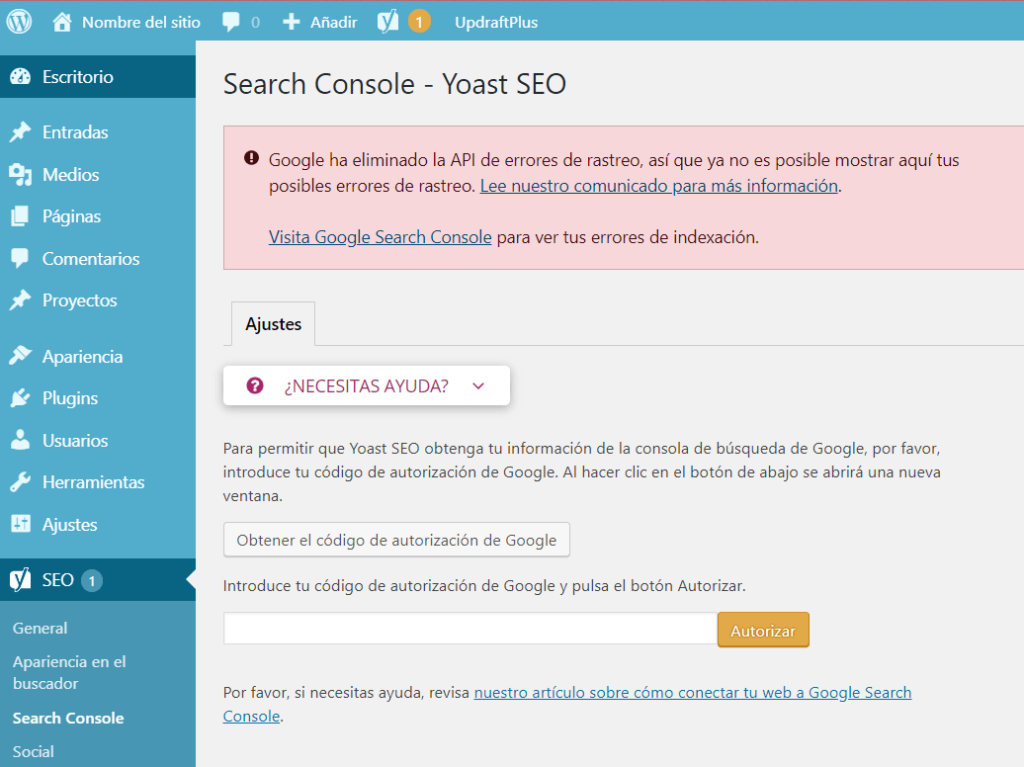Open UpdraftPlus in the admin bar
The image size is (1024, 767).
click(496, 22)
